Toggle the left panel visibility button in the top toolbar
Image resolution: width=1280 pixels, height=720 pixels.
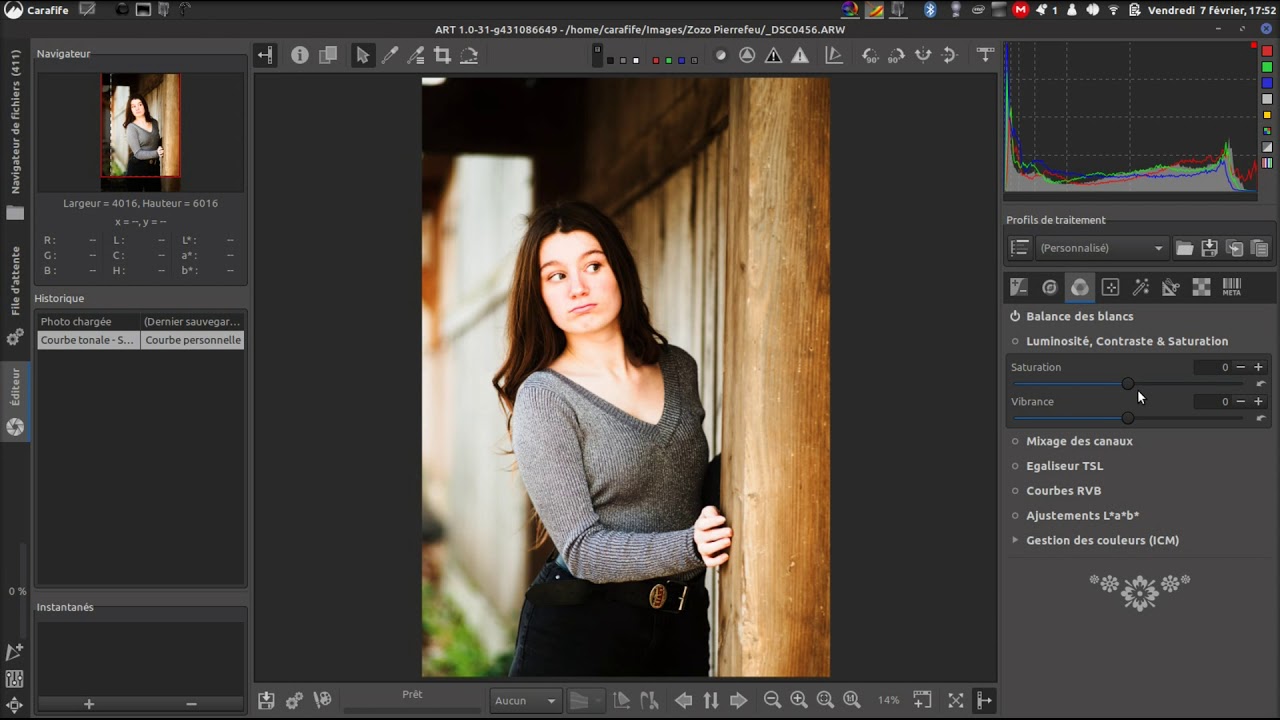[265, 56]
